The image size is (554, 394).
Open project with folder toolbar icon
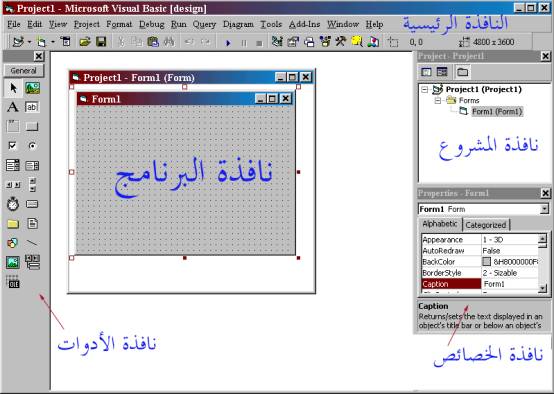[85, 42]
